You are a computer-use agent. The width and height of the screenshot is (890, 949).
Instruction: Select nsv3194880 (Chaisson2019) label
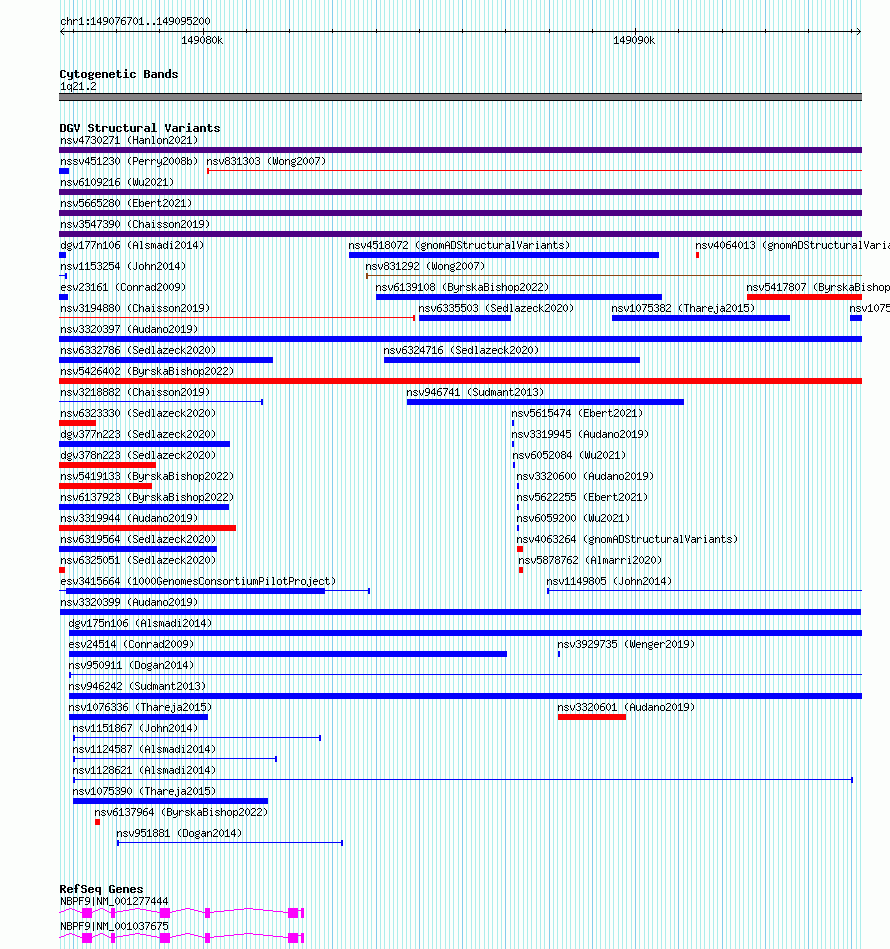(135, 309)
